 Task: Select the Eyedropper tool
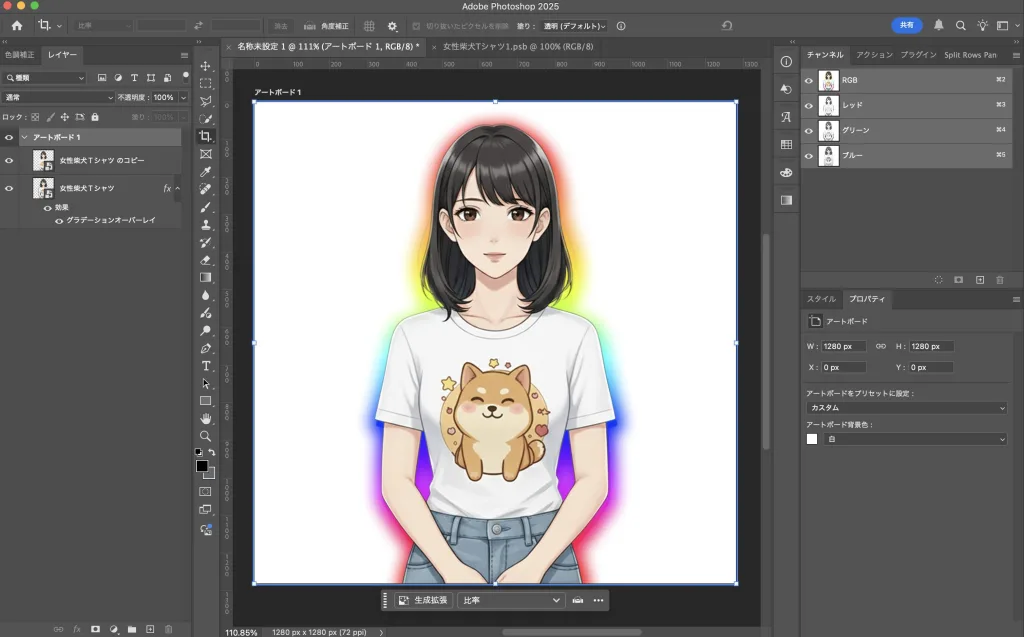point(206,172)
